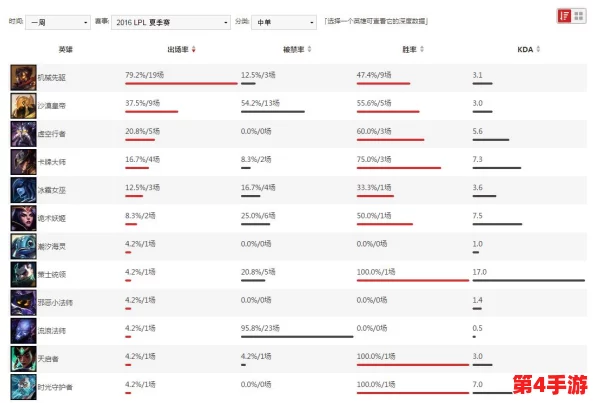Click the 诡术妖姬 hero name
594x403 pixels.
pos(52,218)
